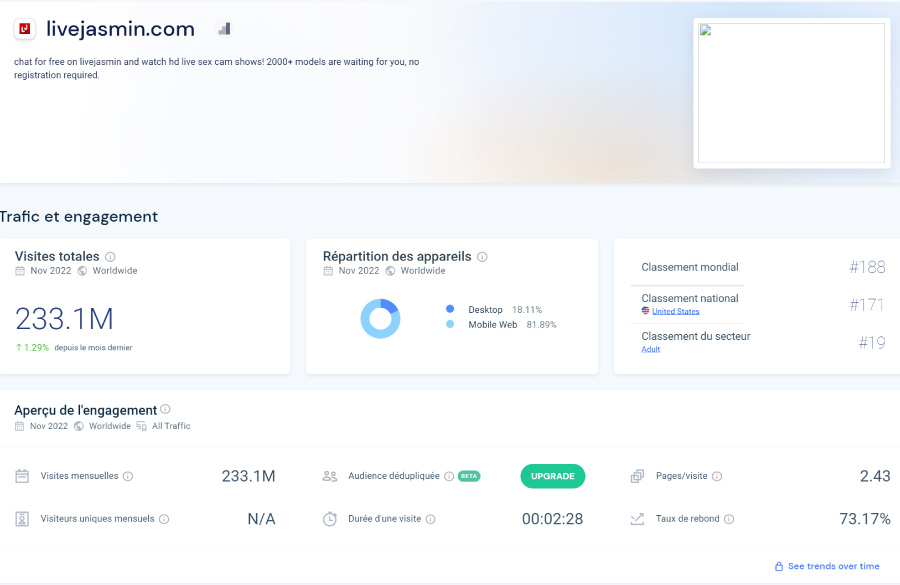Image resolution: width=900 pixels, height=585 pixels.
Task: Click the #19 sector ranking value
Action: click(x=872, y=343)
